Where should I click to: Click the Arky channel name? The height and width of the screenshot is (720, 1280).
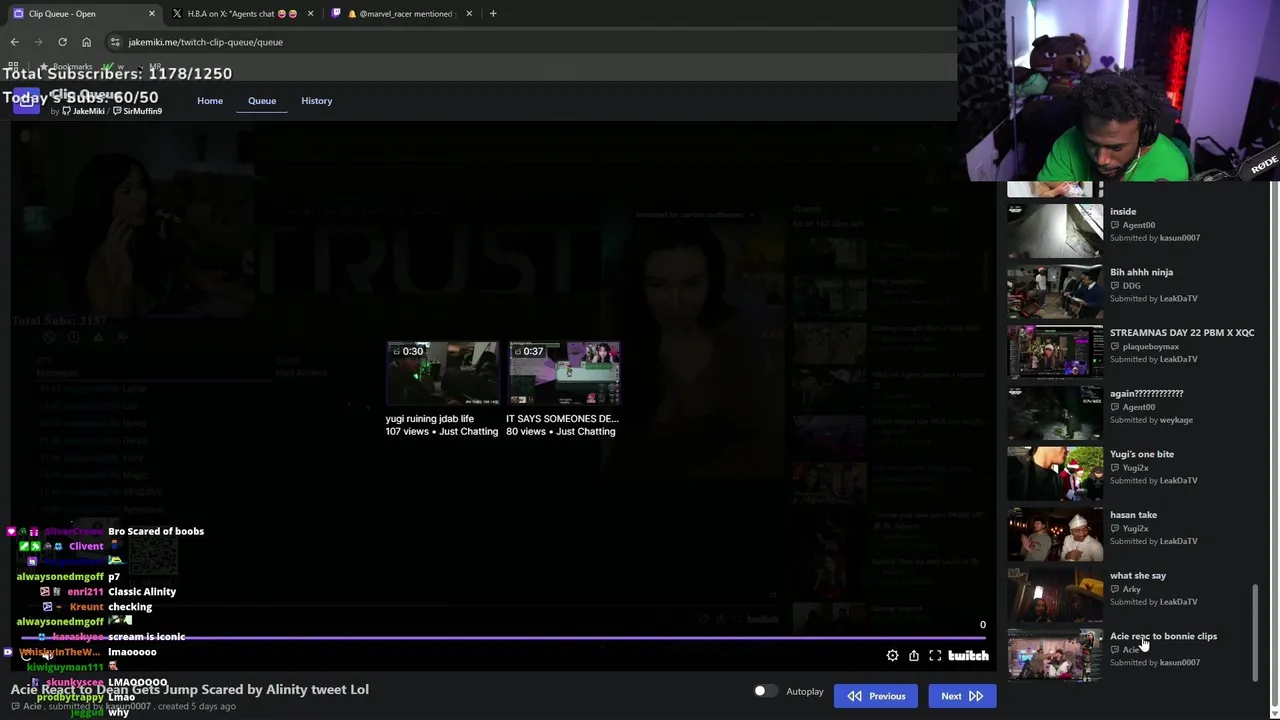pyautogui.click(x=1131, y=590)
